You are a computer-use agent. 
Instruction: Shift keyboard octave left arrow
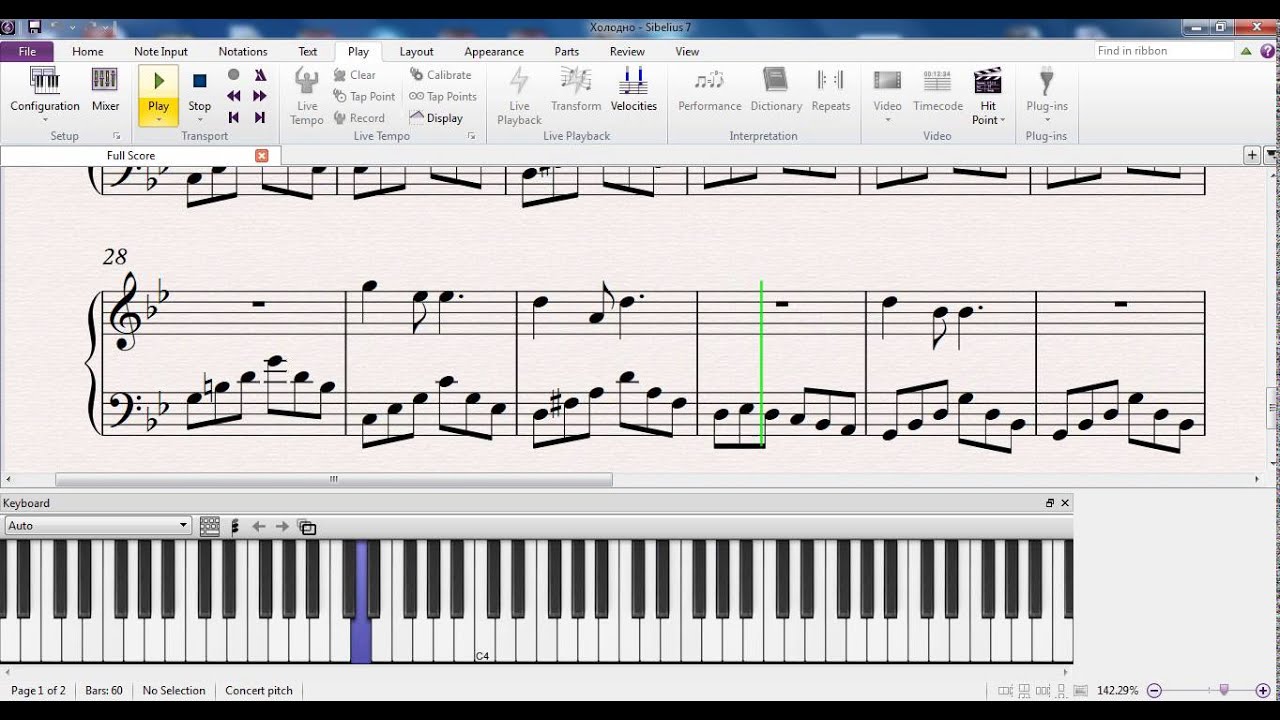[259, 526]
